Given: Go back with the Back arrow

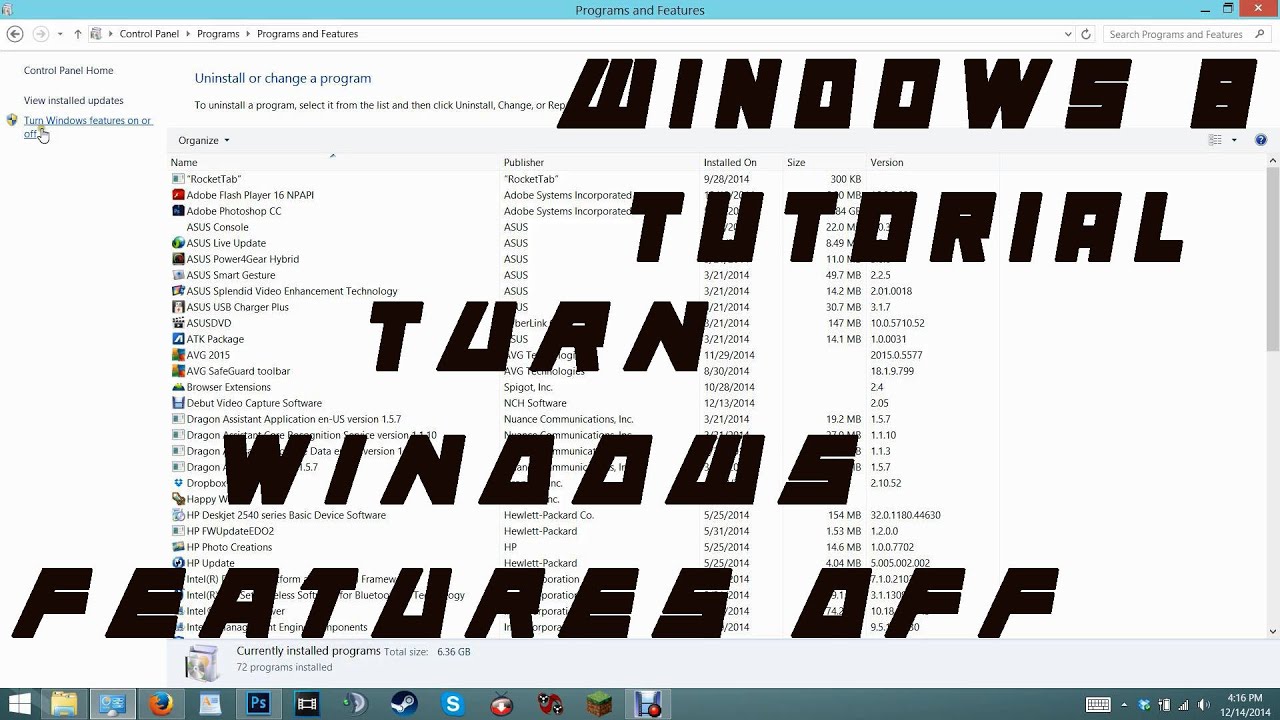Looking at the screenshot, I should 14,34.
